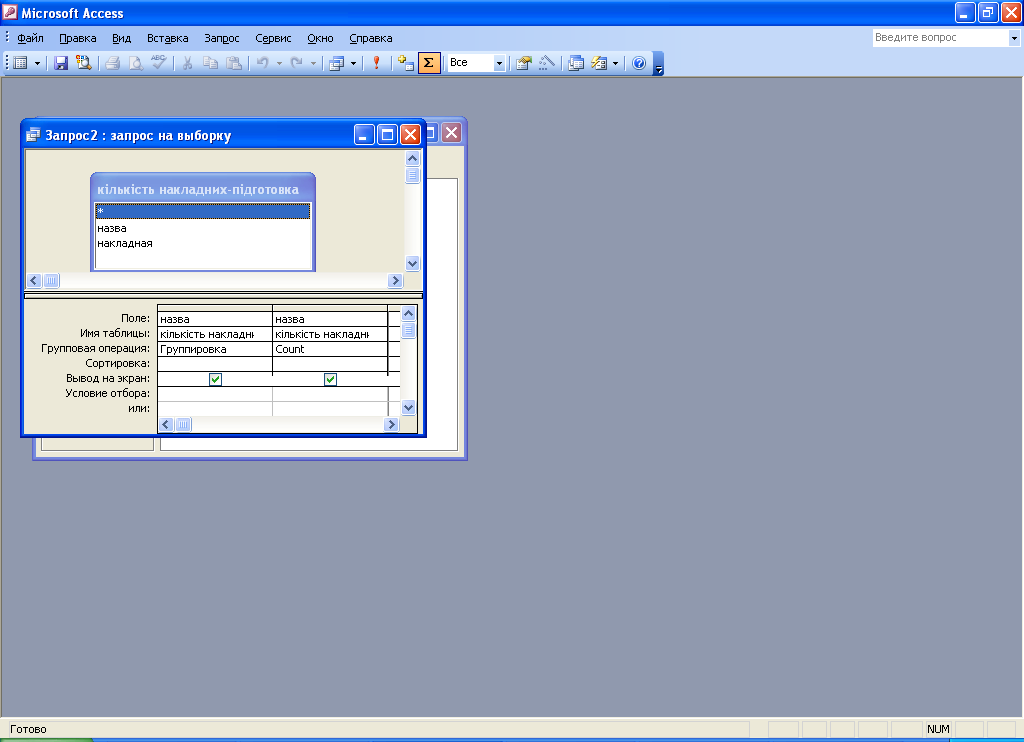Click second column 'назва' field cell
This screenshot has width=1024, height=742.
[x=330, y=319]
